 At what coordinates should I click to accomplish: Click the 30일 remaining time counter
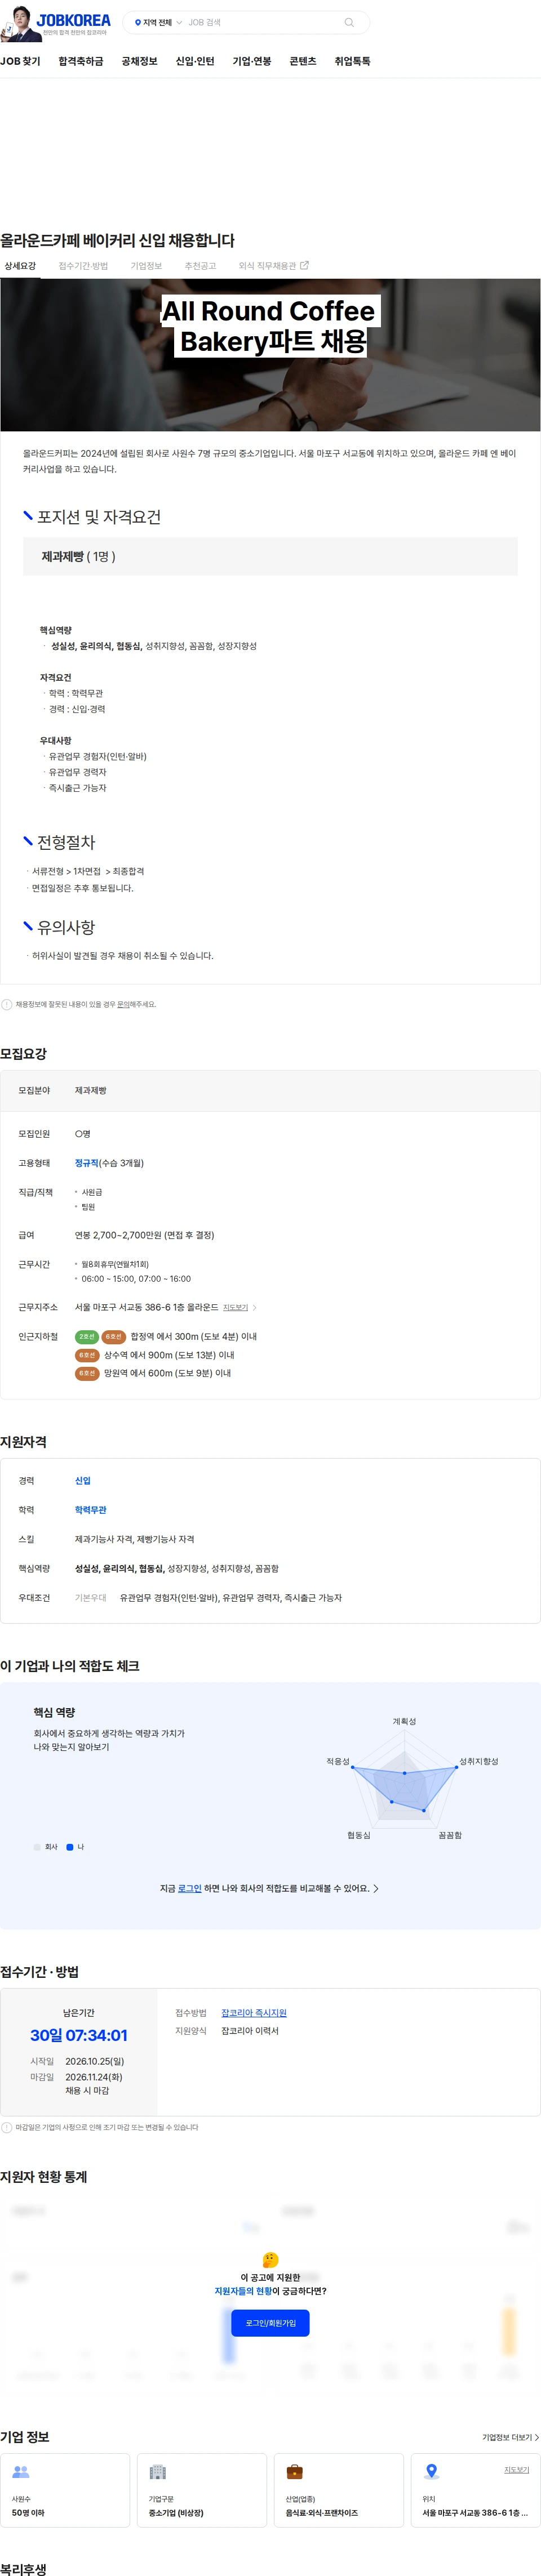point(79,2036)
